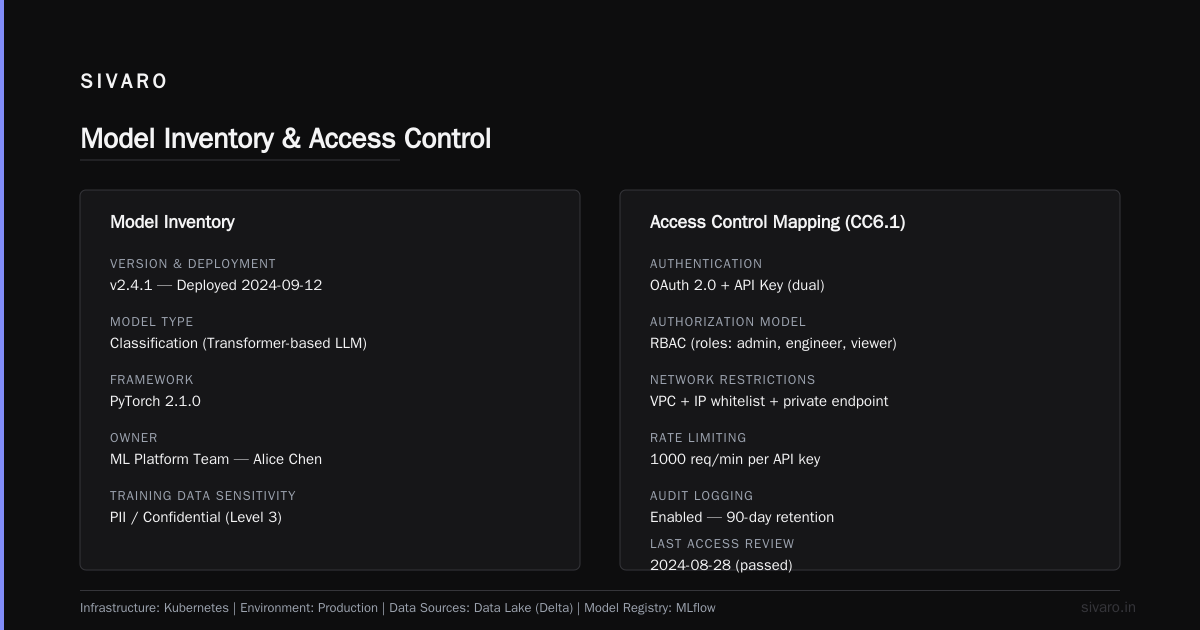The width and height of the screenshot is (1200, 630).
Task: Click the SIVARO logo text
Action: (x=124, y=82)
